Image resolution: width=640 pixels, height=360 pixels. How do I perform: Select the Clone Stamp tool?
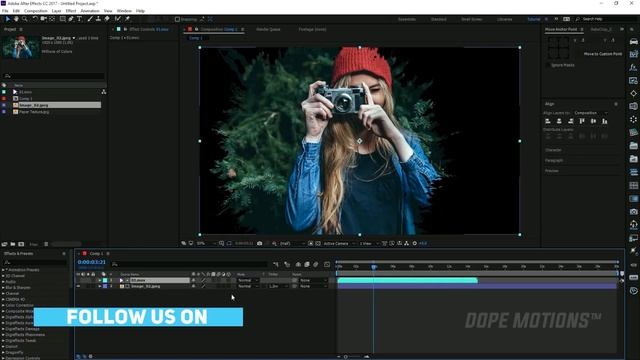click(x=98, y=19)
